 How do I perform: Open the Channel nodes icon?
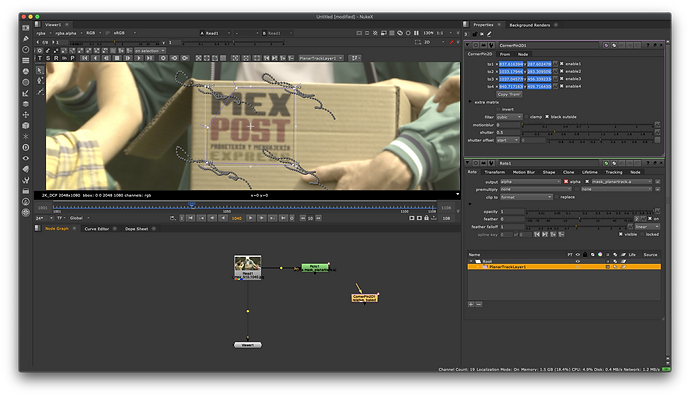click(26, 60)
